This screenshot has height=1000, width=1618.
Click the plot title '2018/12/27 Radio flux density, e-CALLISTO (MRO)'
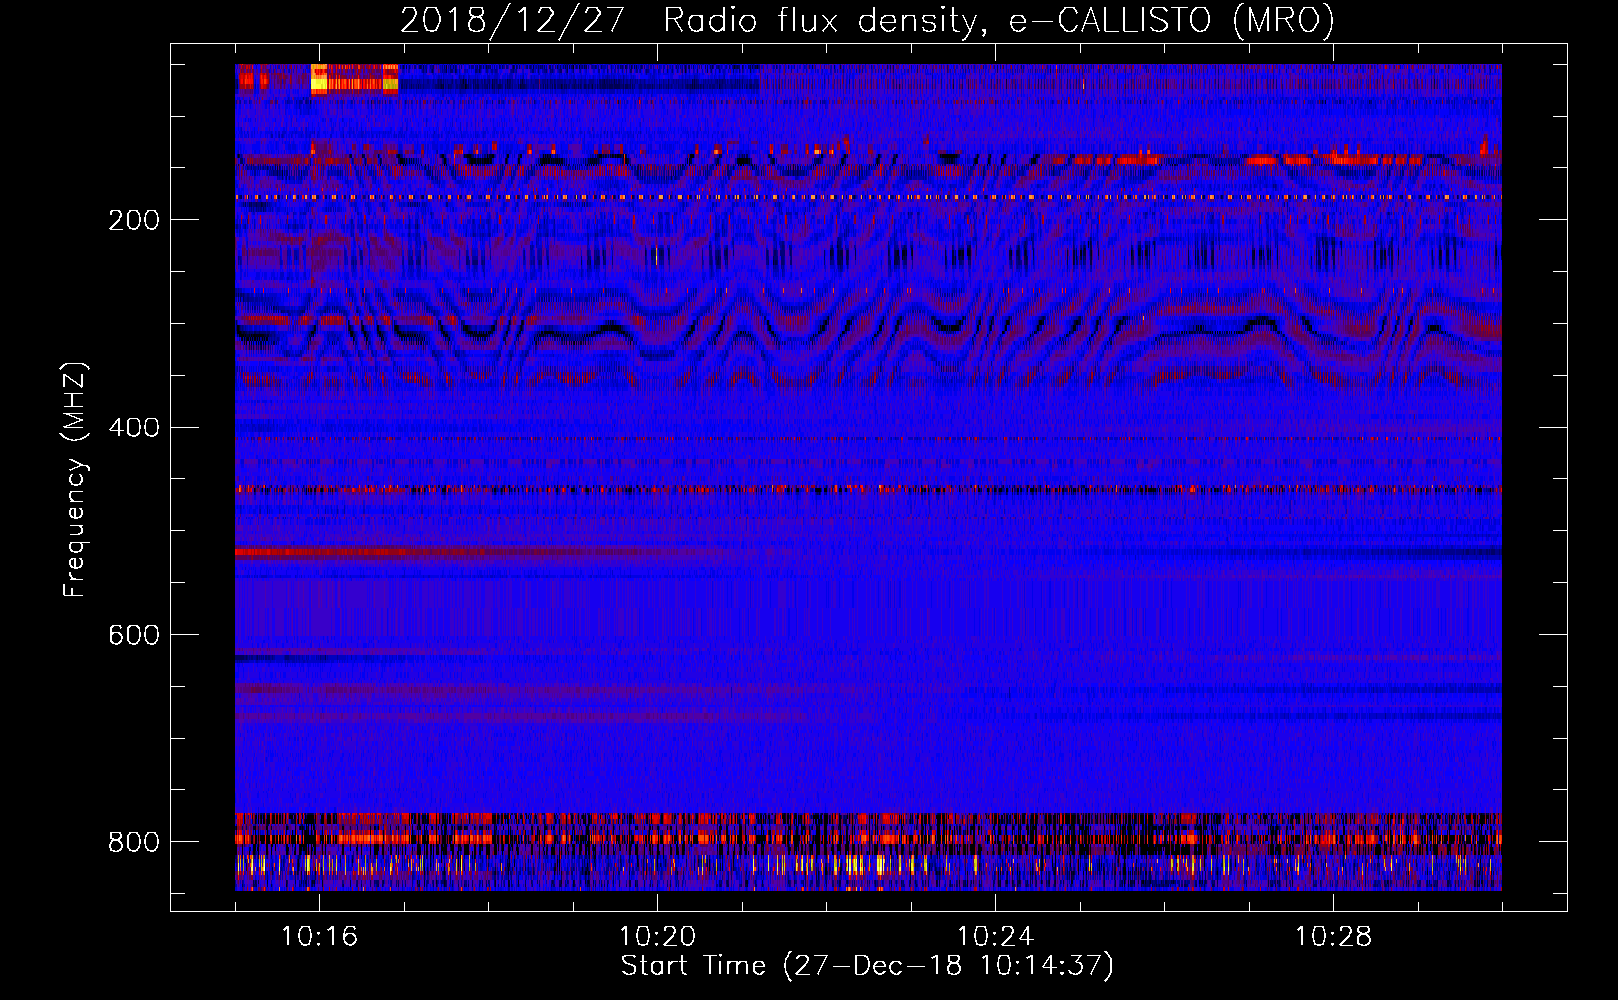pos(867,20)
